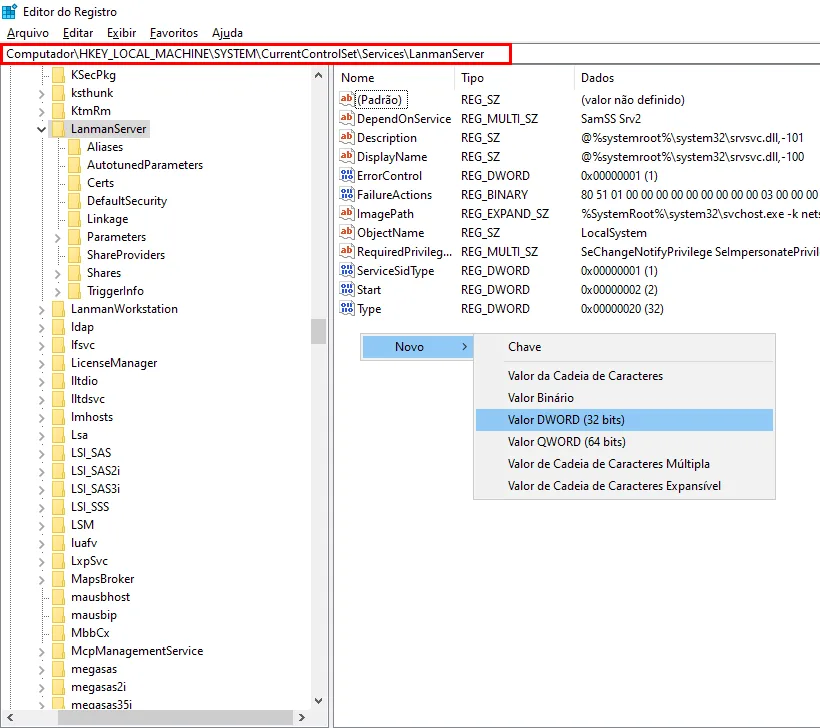
Task: Click the Registry Editor app icon in title bar
Action: [x=9, y=12]
